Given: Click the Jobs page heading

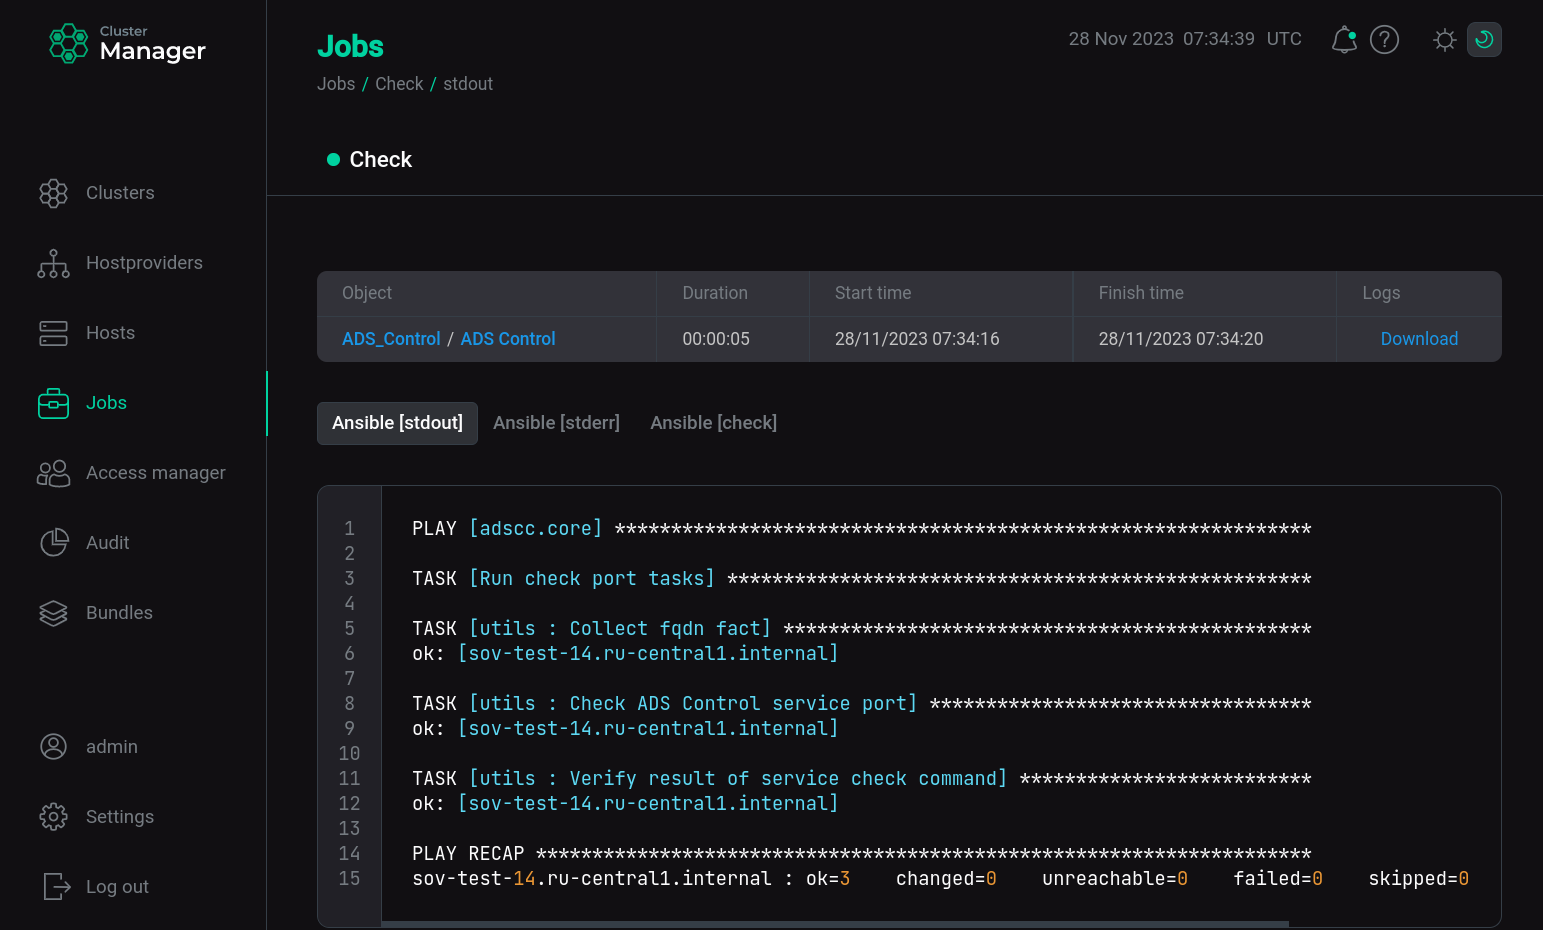Looking at the screenshot, I should coord(350,46).
